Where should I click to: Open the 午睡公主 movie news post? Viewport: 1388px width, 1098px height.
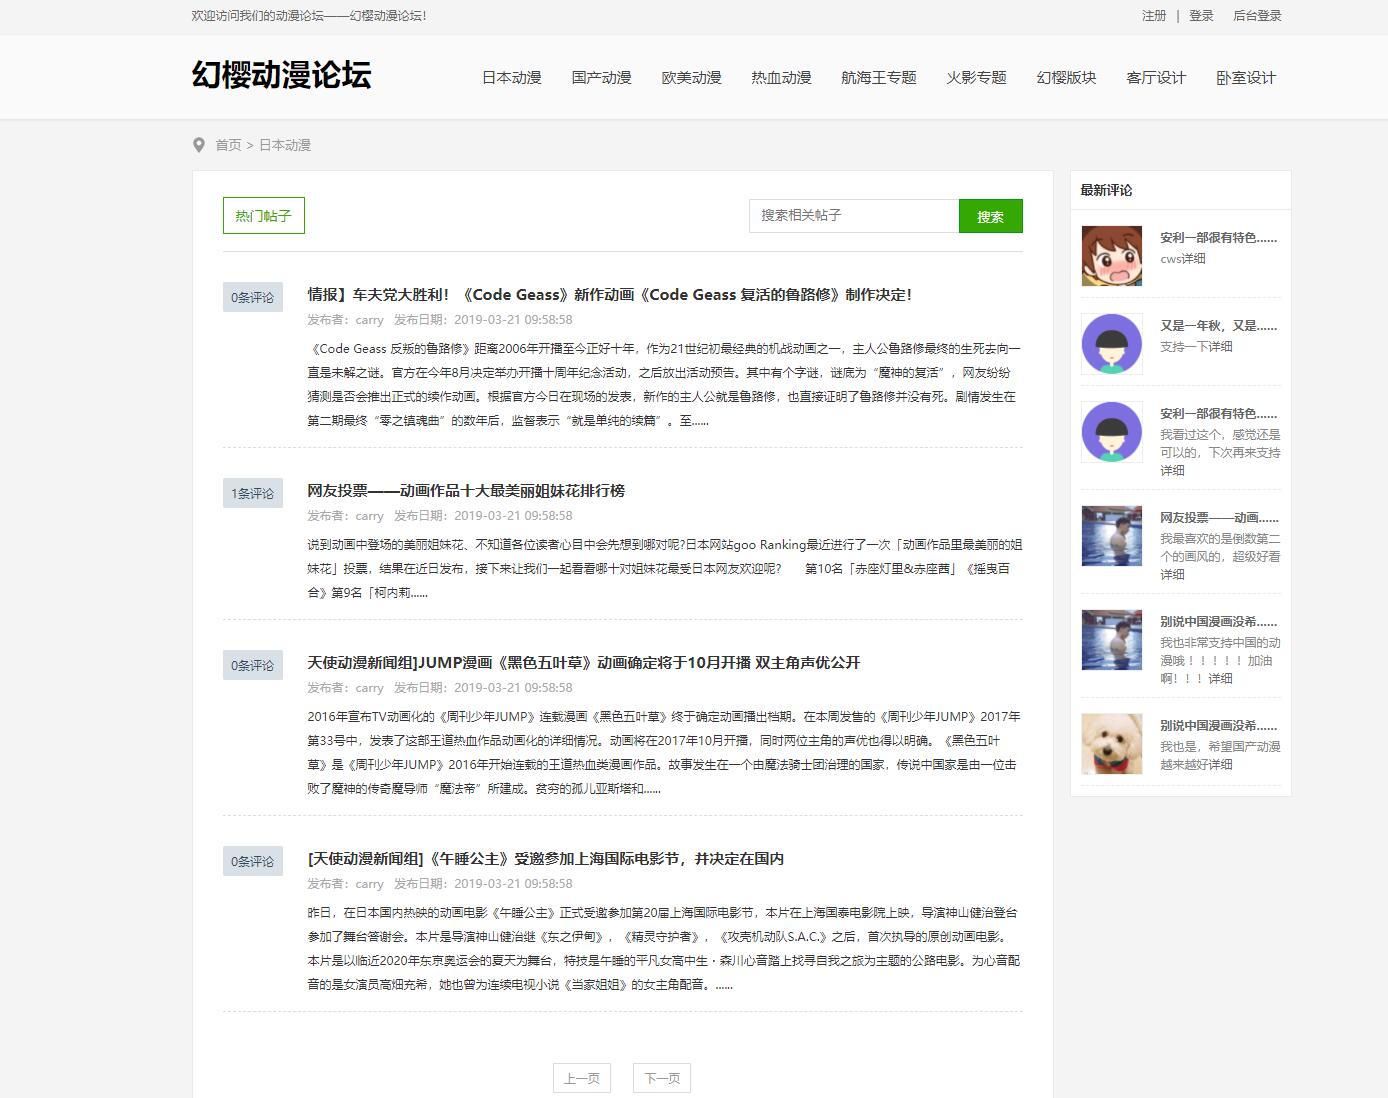coord(545,858)
